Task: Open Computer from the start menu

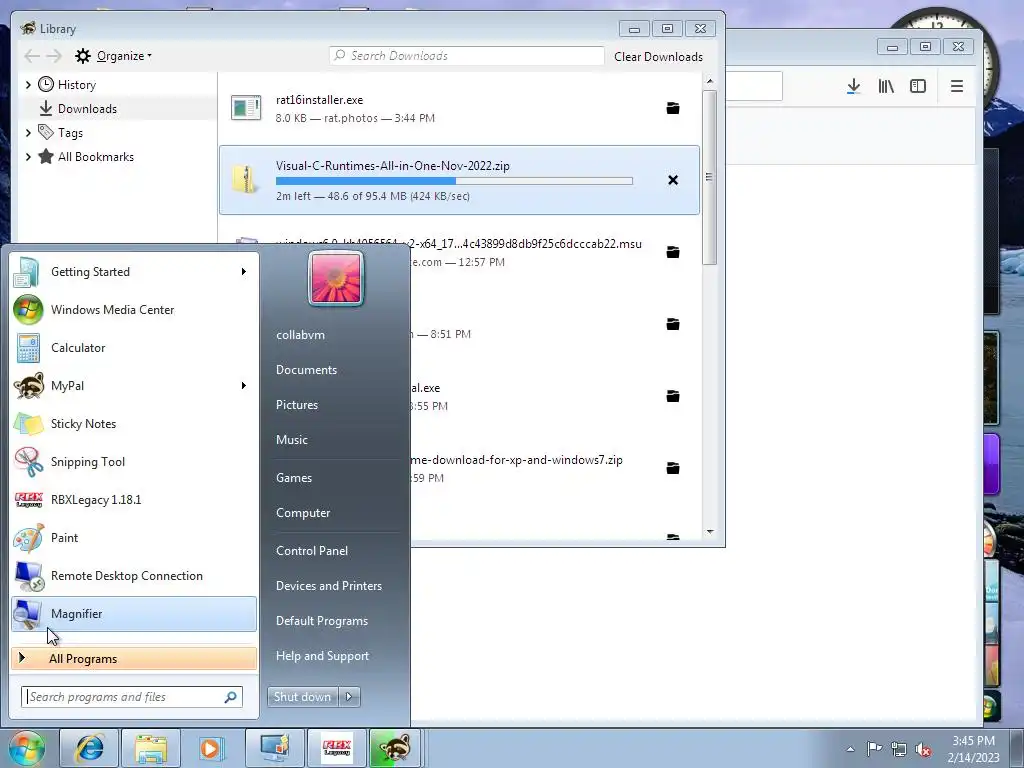Action: 303,513
